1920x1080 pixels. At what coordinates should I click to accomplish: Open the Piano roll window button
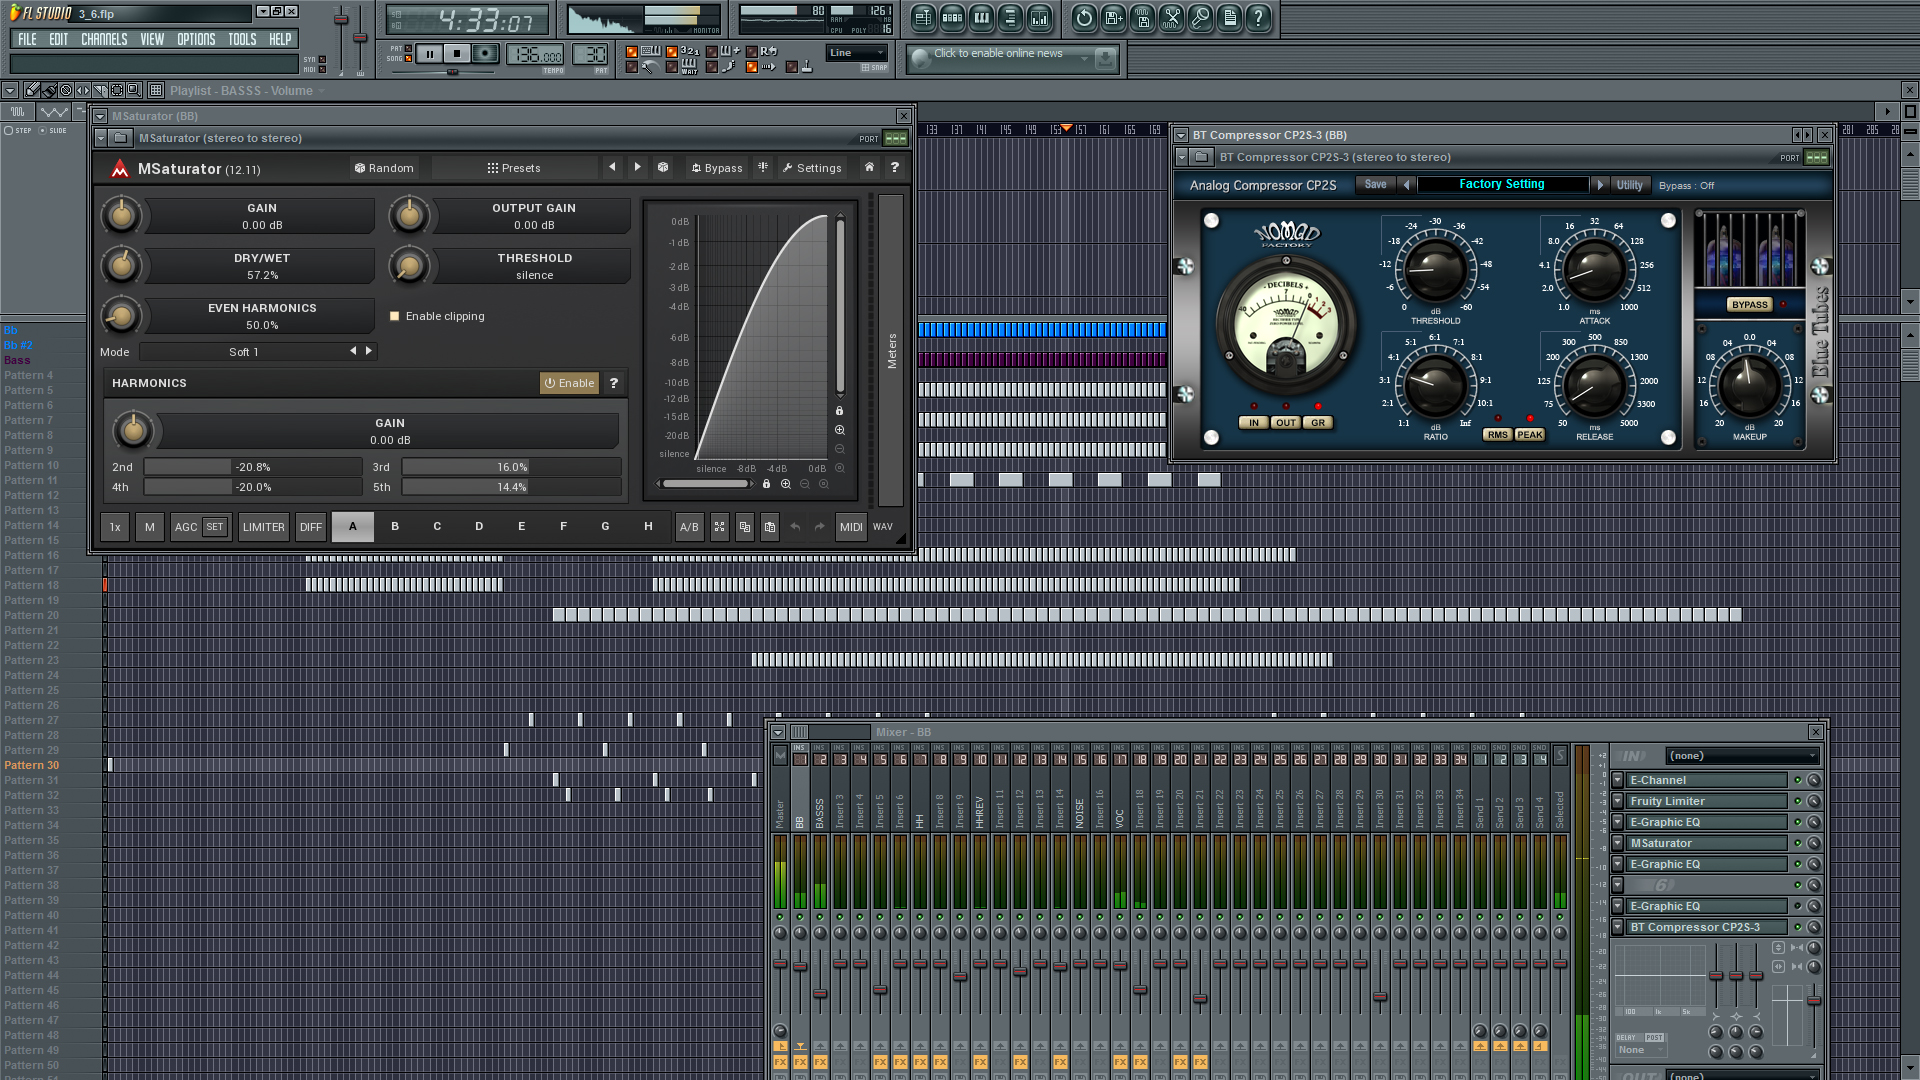click(x=981, y=17)
